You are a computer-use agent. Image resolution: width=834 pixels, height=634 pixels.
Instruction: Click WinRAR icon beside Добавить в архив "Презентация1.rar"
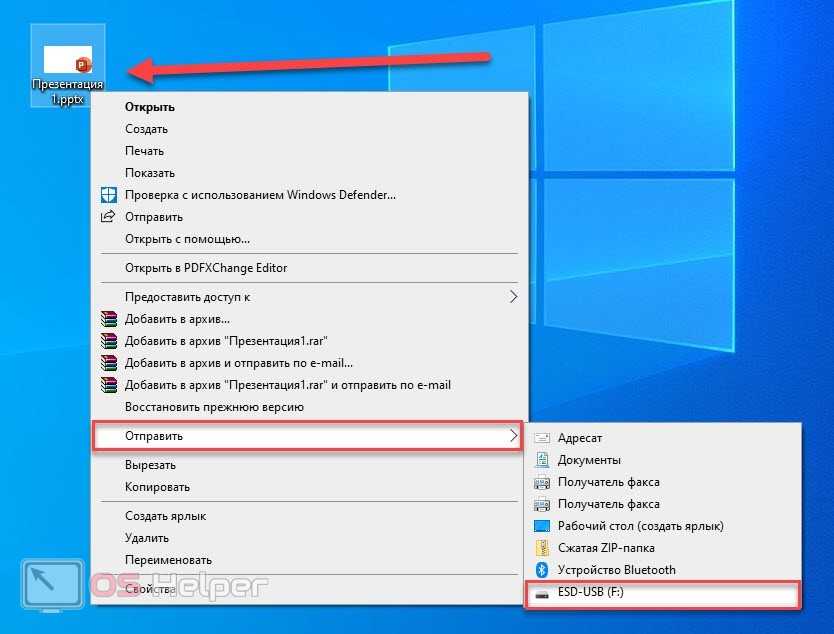[109, 341]
